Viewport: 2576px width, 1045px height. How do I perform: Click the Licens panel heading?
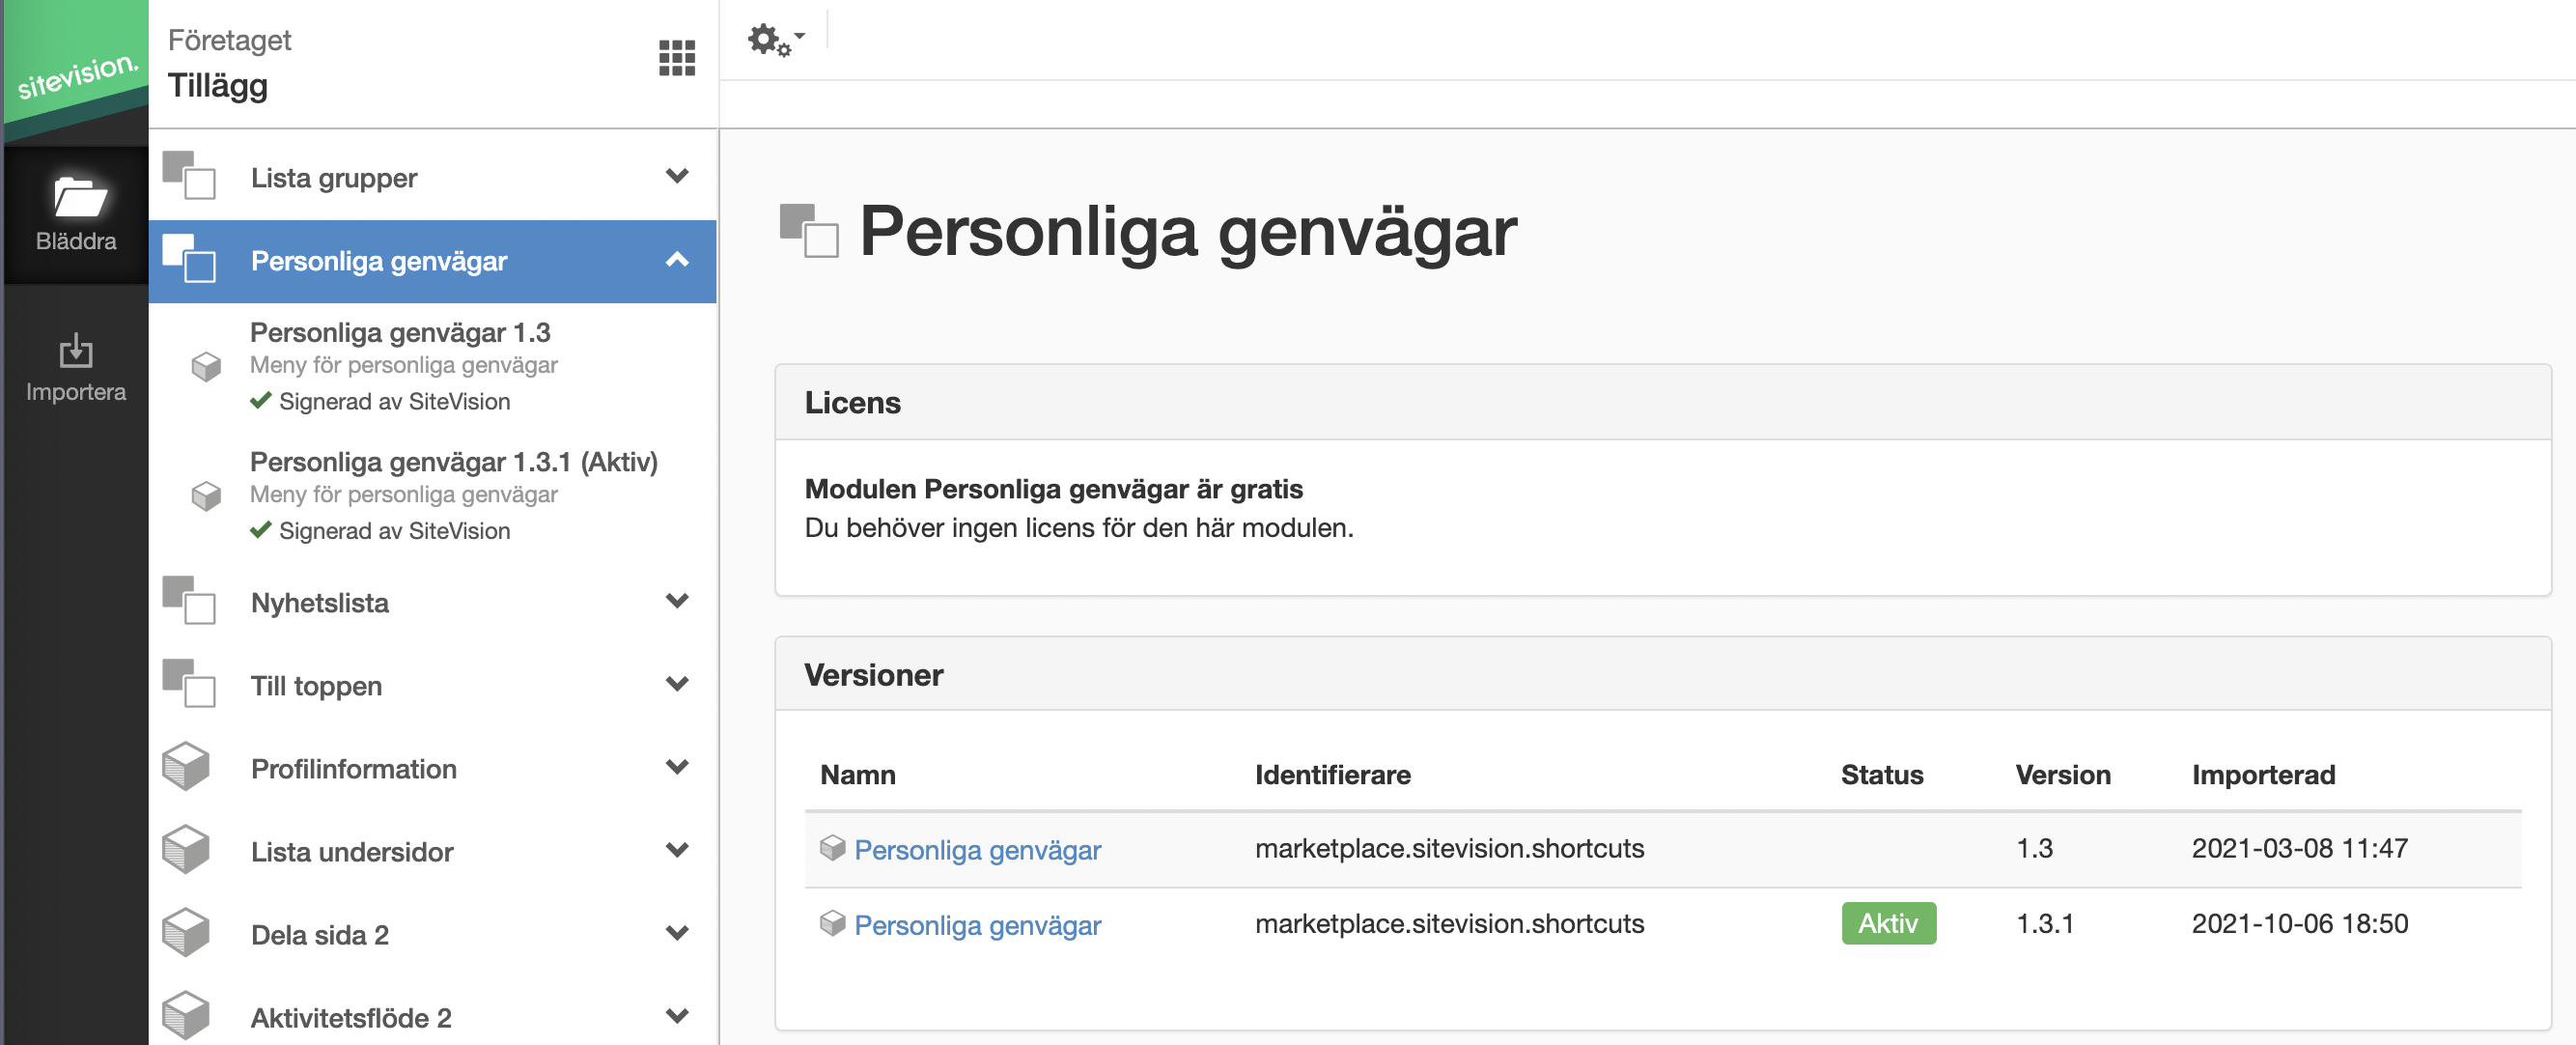coord(852,402)
